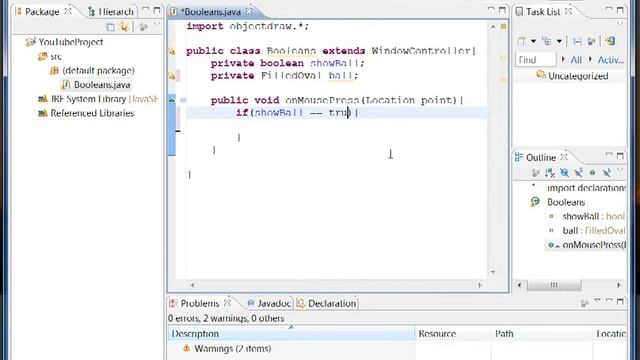The height and width of the screenshot is (360, 640).
Task: Collapse the onMousePress method fold
Action: [x=183, y=100]
